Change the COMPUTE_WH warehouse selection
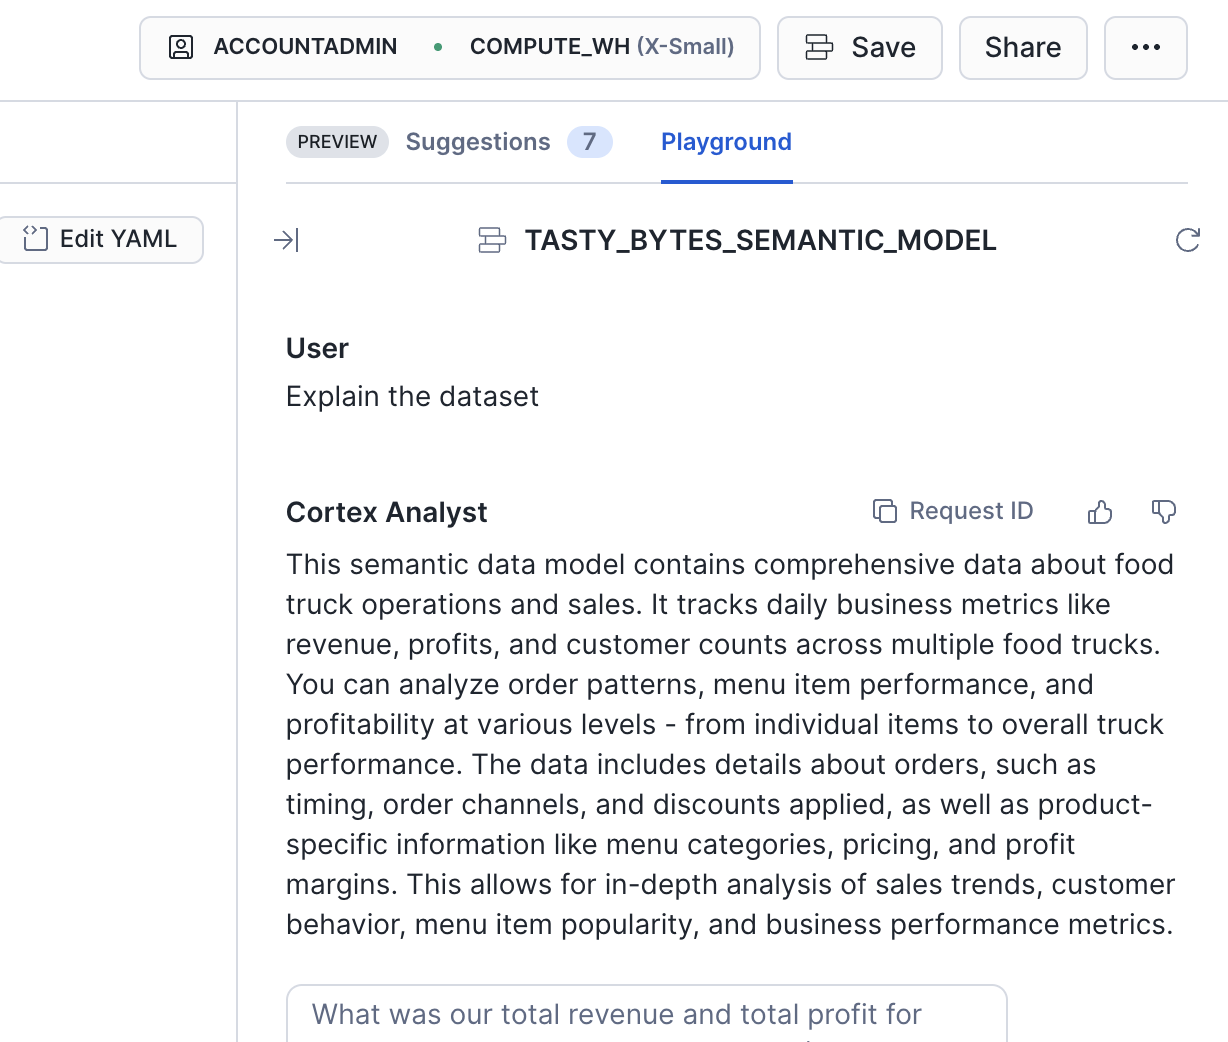 click(x=601, y=47)
